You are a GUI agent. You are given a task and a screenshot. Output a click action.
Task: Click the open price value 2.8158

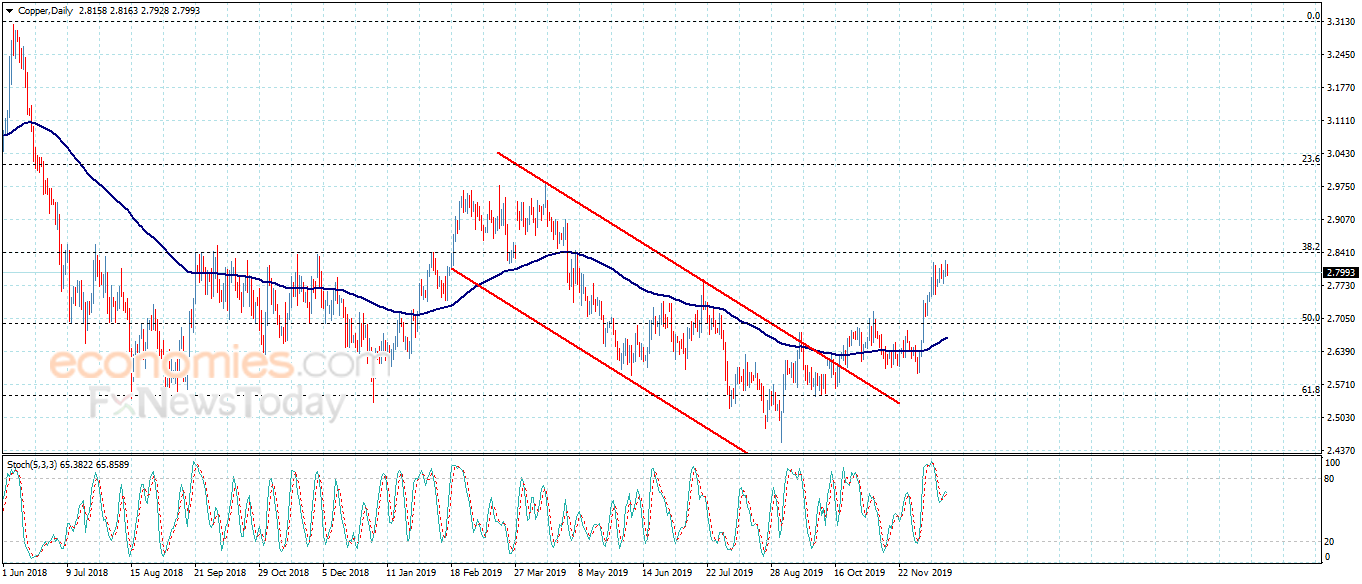[91, 9]
